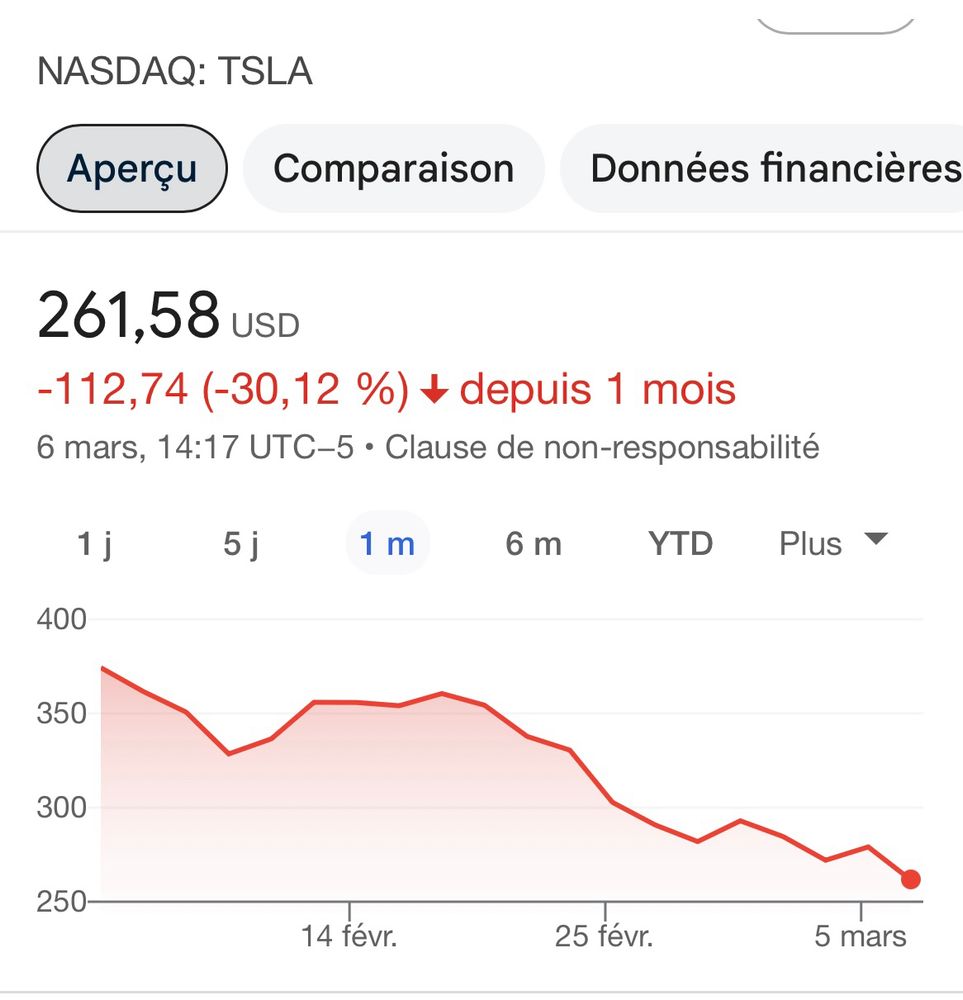Open Clause de non-responsabilité link
Viewport: 963px width, 1000px height.
click(602, 447)
